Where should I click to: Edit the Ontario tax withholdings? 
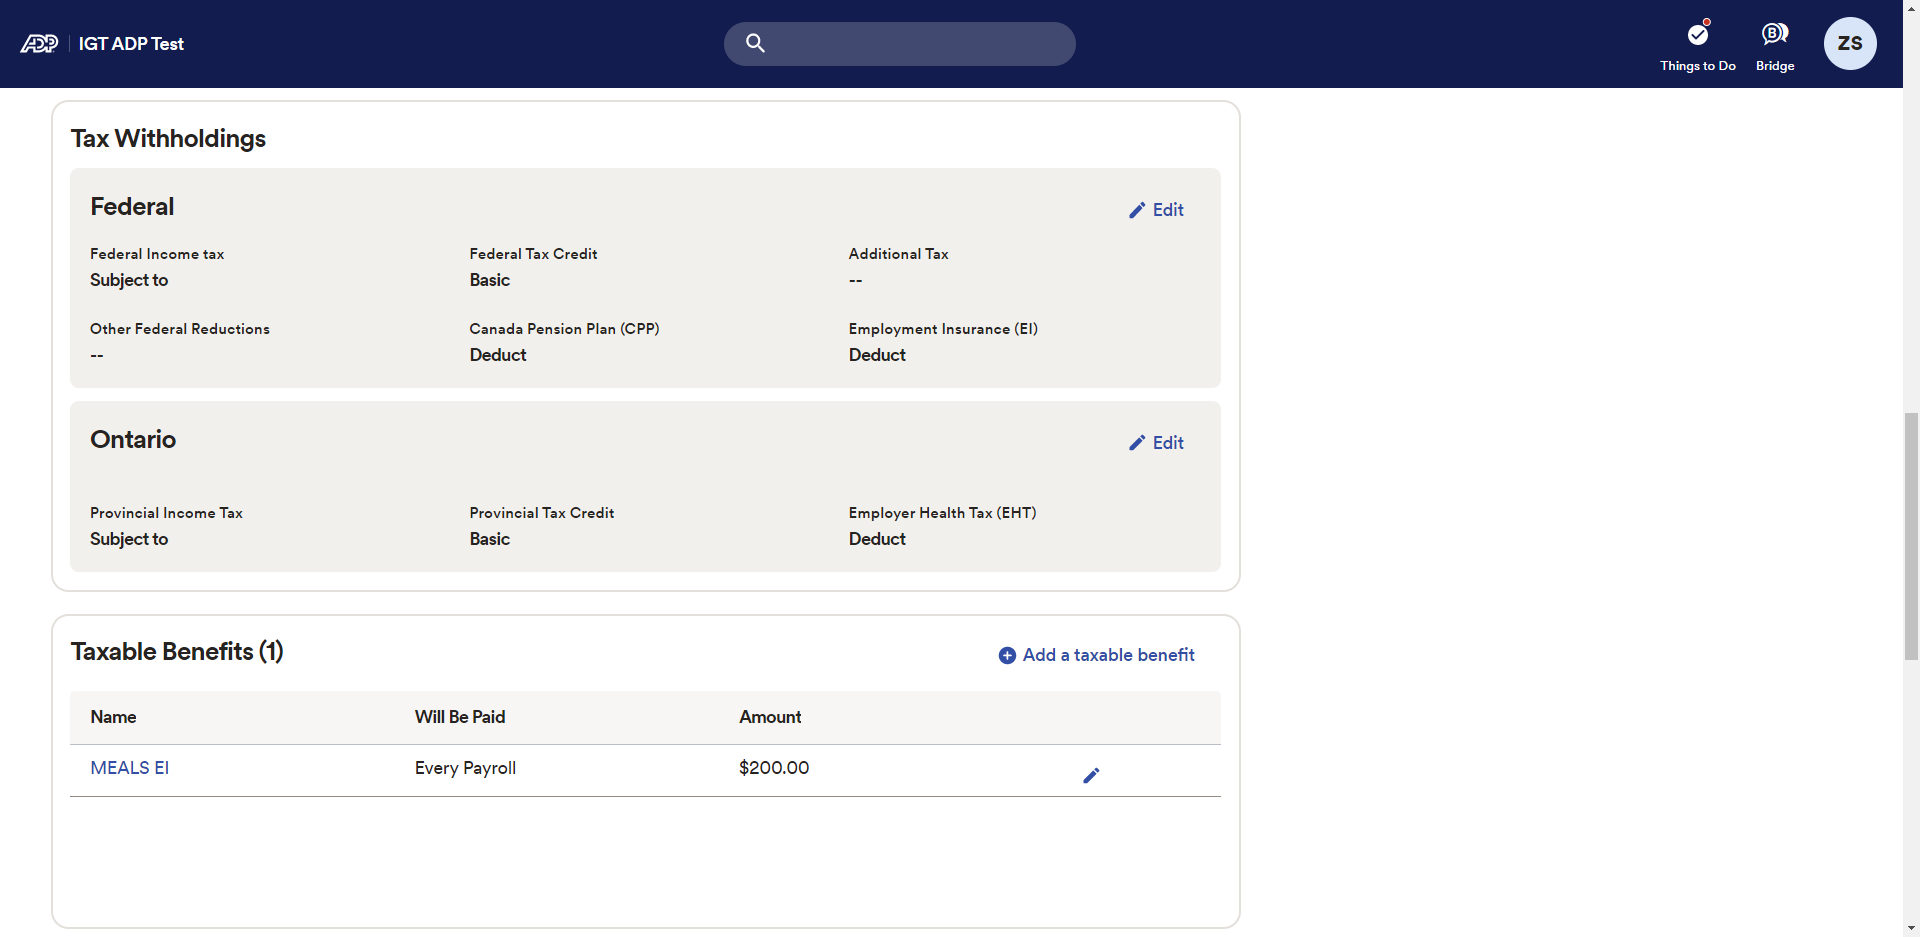[1157, 443]
